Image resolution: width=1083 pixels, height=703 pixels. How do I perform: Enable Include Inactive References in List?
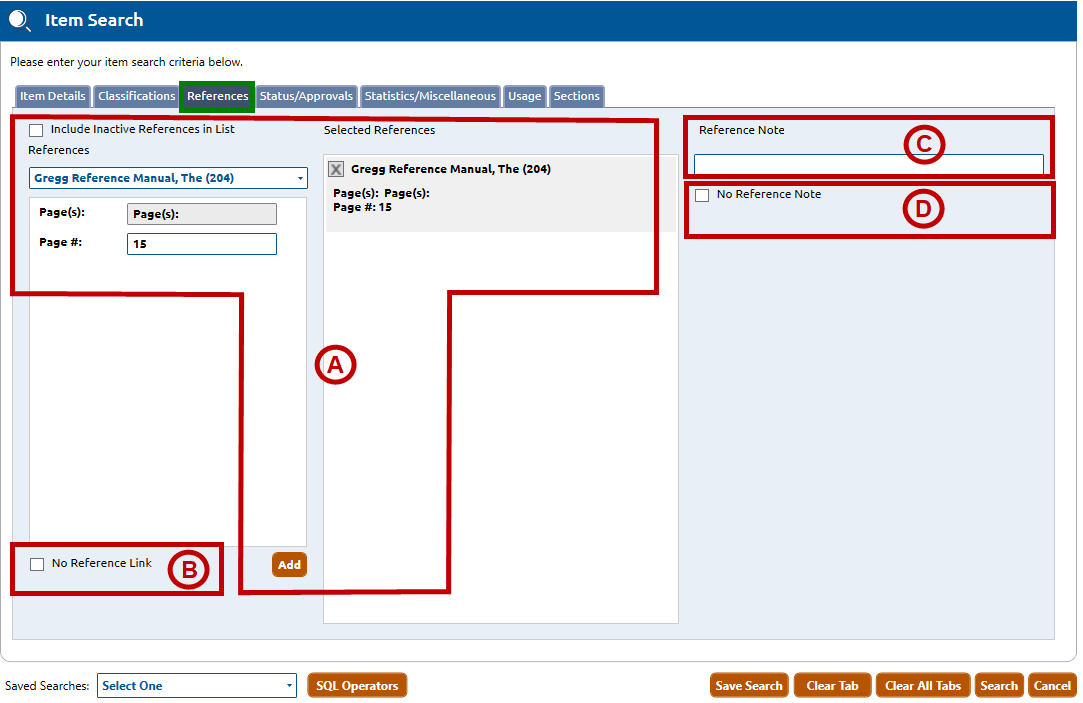tap(37, 130)
